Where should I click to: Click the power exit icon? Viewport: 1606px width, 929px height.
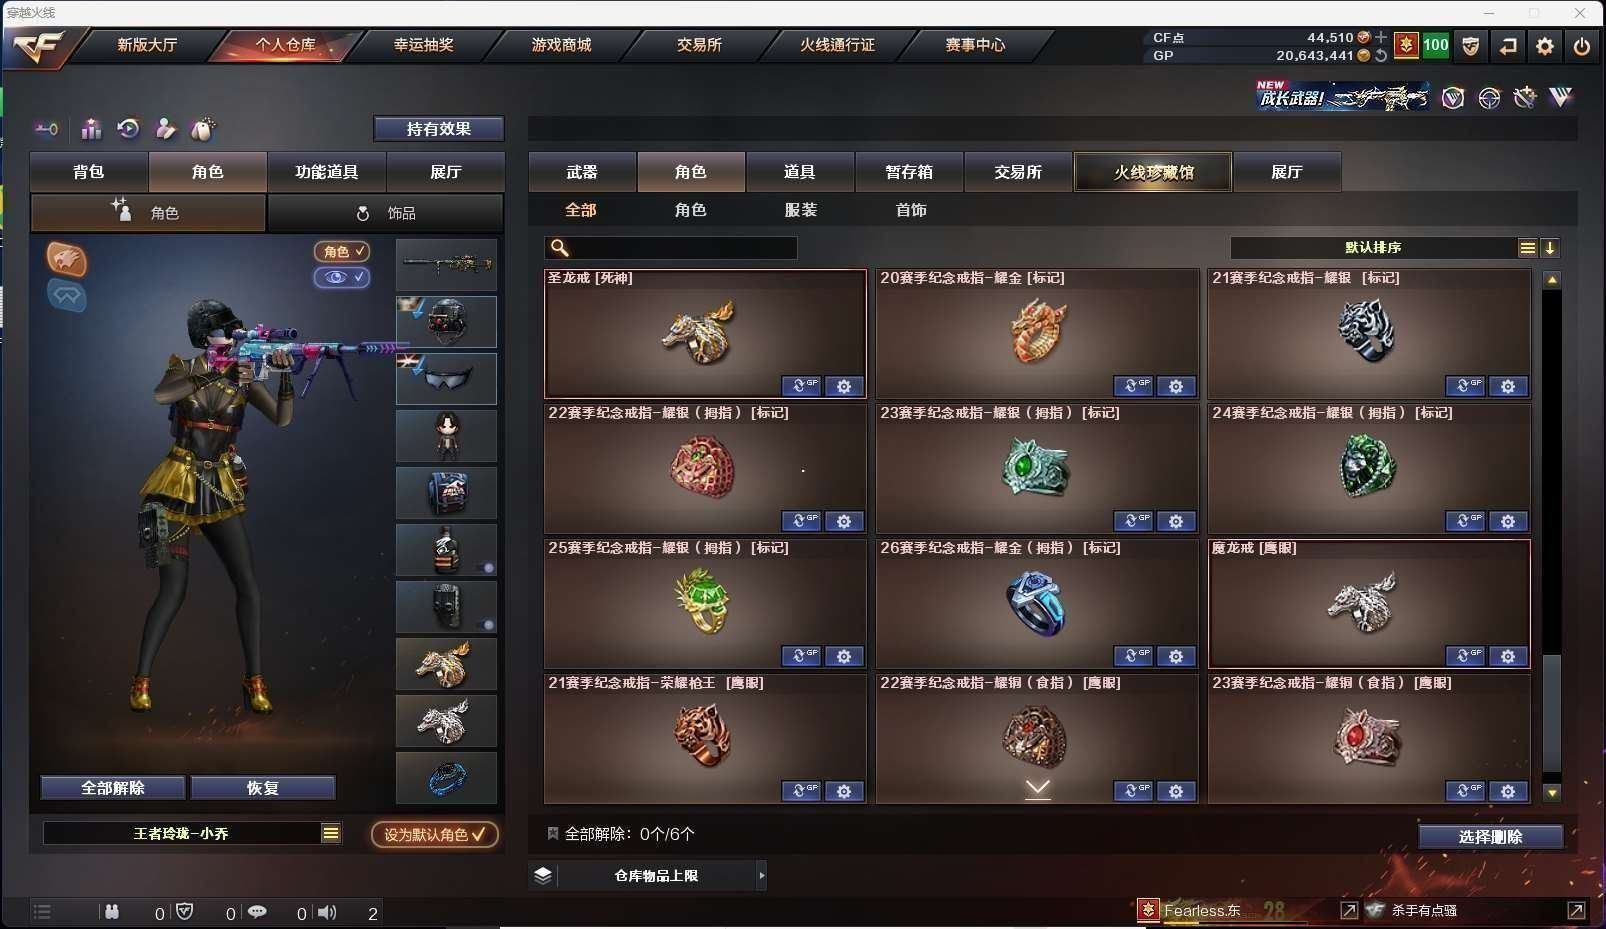(1581, 46)
